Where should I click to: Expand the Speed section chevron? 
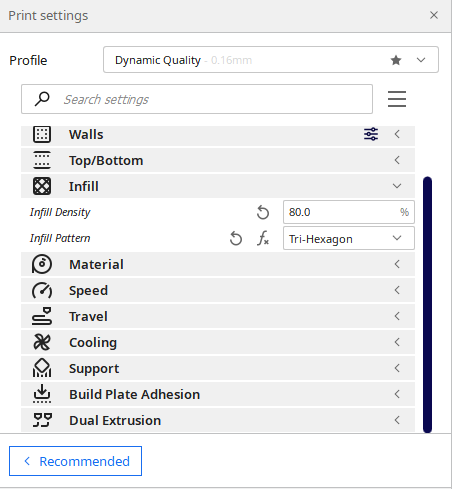[397, 290]
